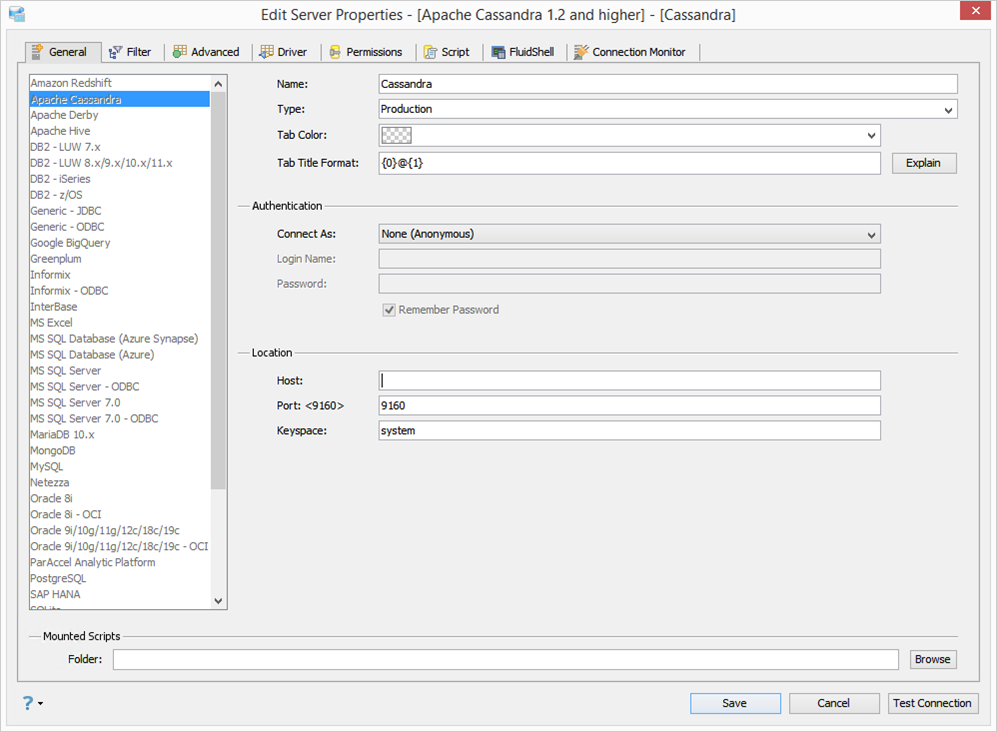Click the Script tab icon
Image resolution: width=997 pixels, height=732 pixels.
click(x=431, y=52)
